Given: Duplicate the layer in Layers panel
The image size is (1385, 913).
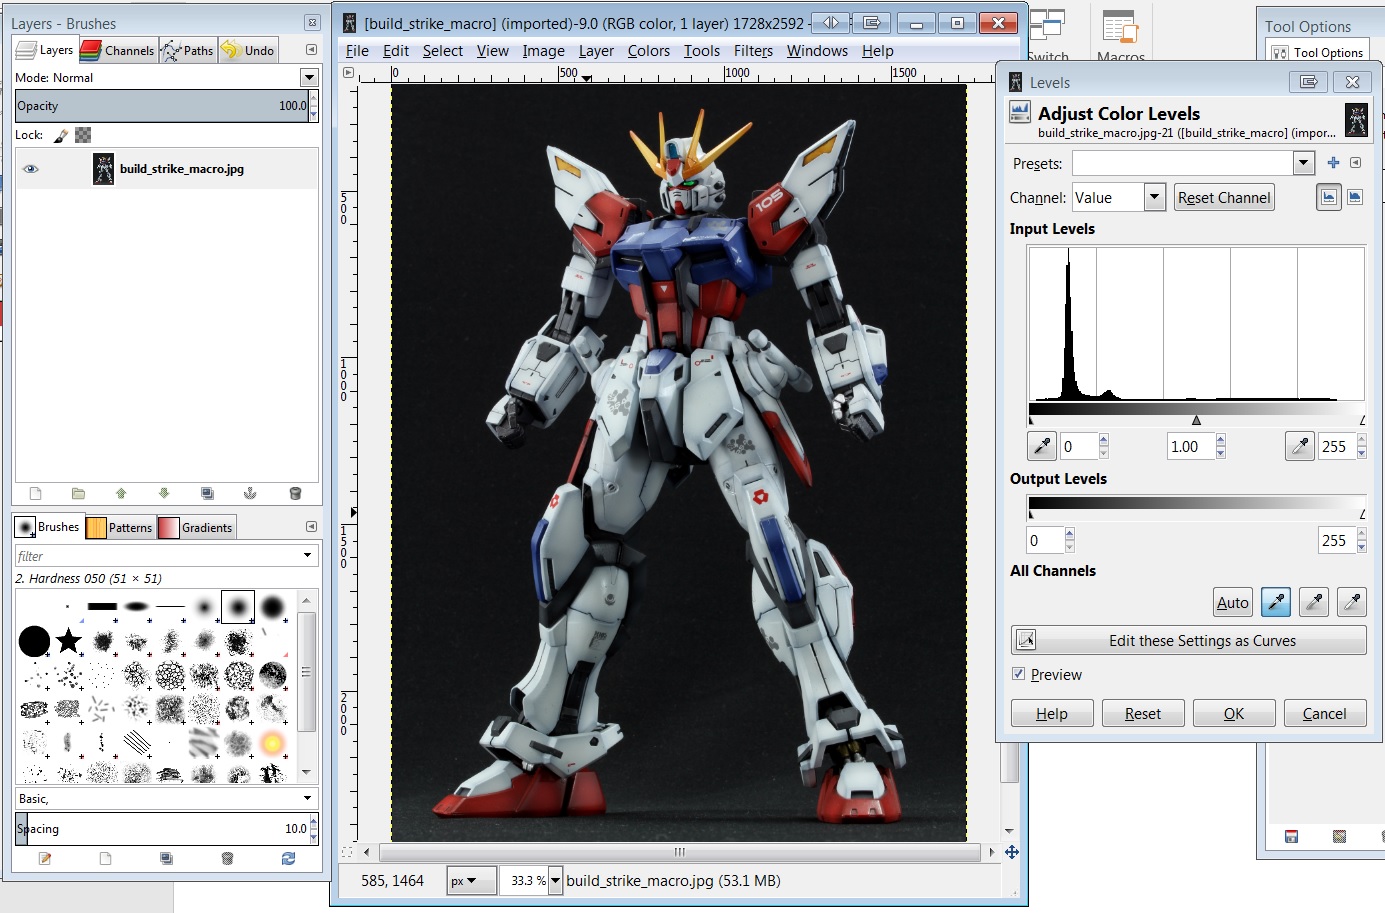Looking at the screenshot, I should [x=207, y=493].
